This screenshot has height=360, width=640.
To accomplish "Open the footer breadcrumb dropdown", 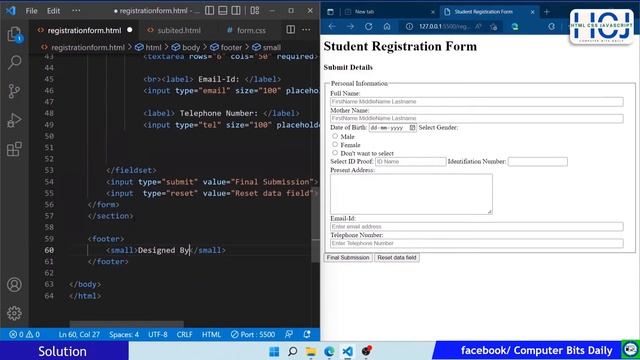I will click(x=226, y=47).
